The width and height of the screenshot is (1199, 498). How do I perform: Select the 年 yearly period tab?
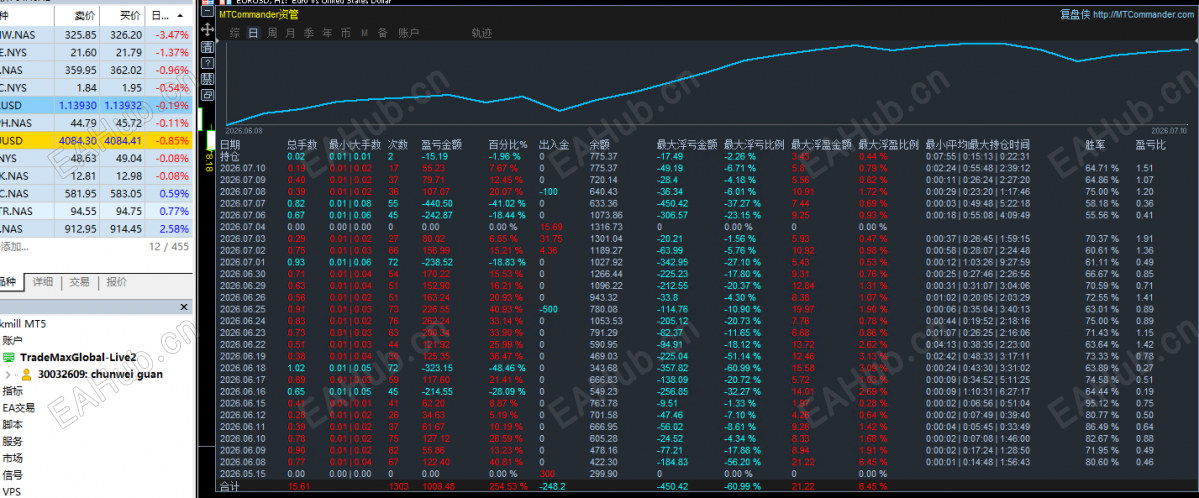tap(327, 33)
